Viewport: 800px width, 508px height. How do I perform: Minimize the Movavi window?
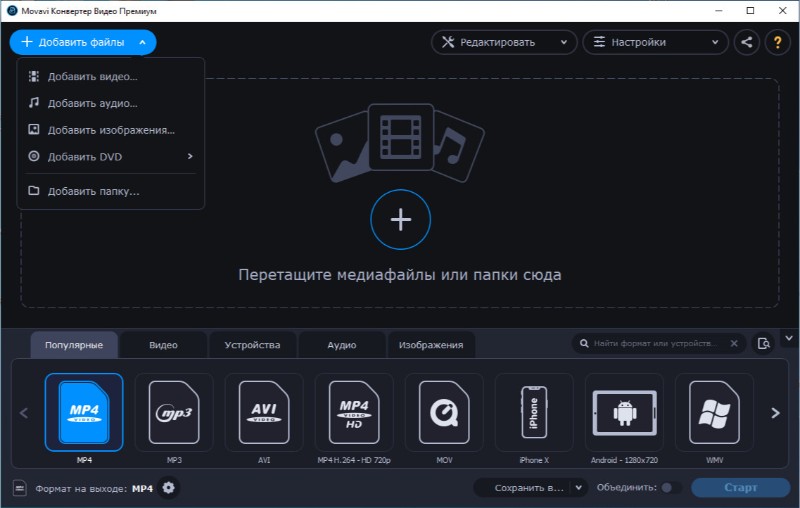718,11
